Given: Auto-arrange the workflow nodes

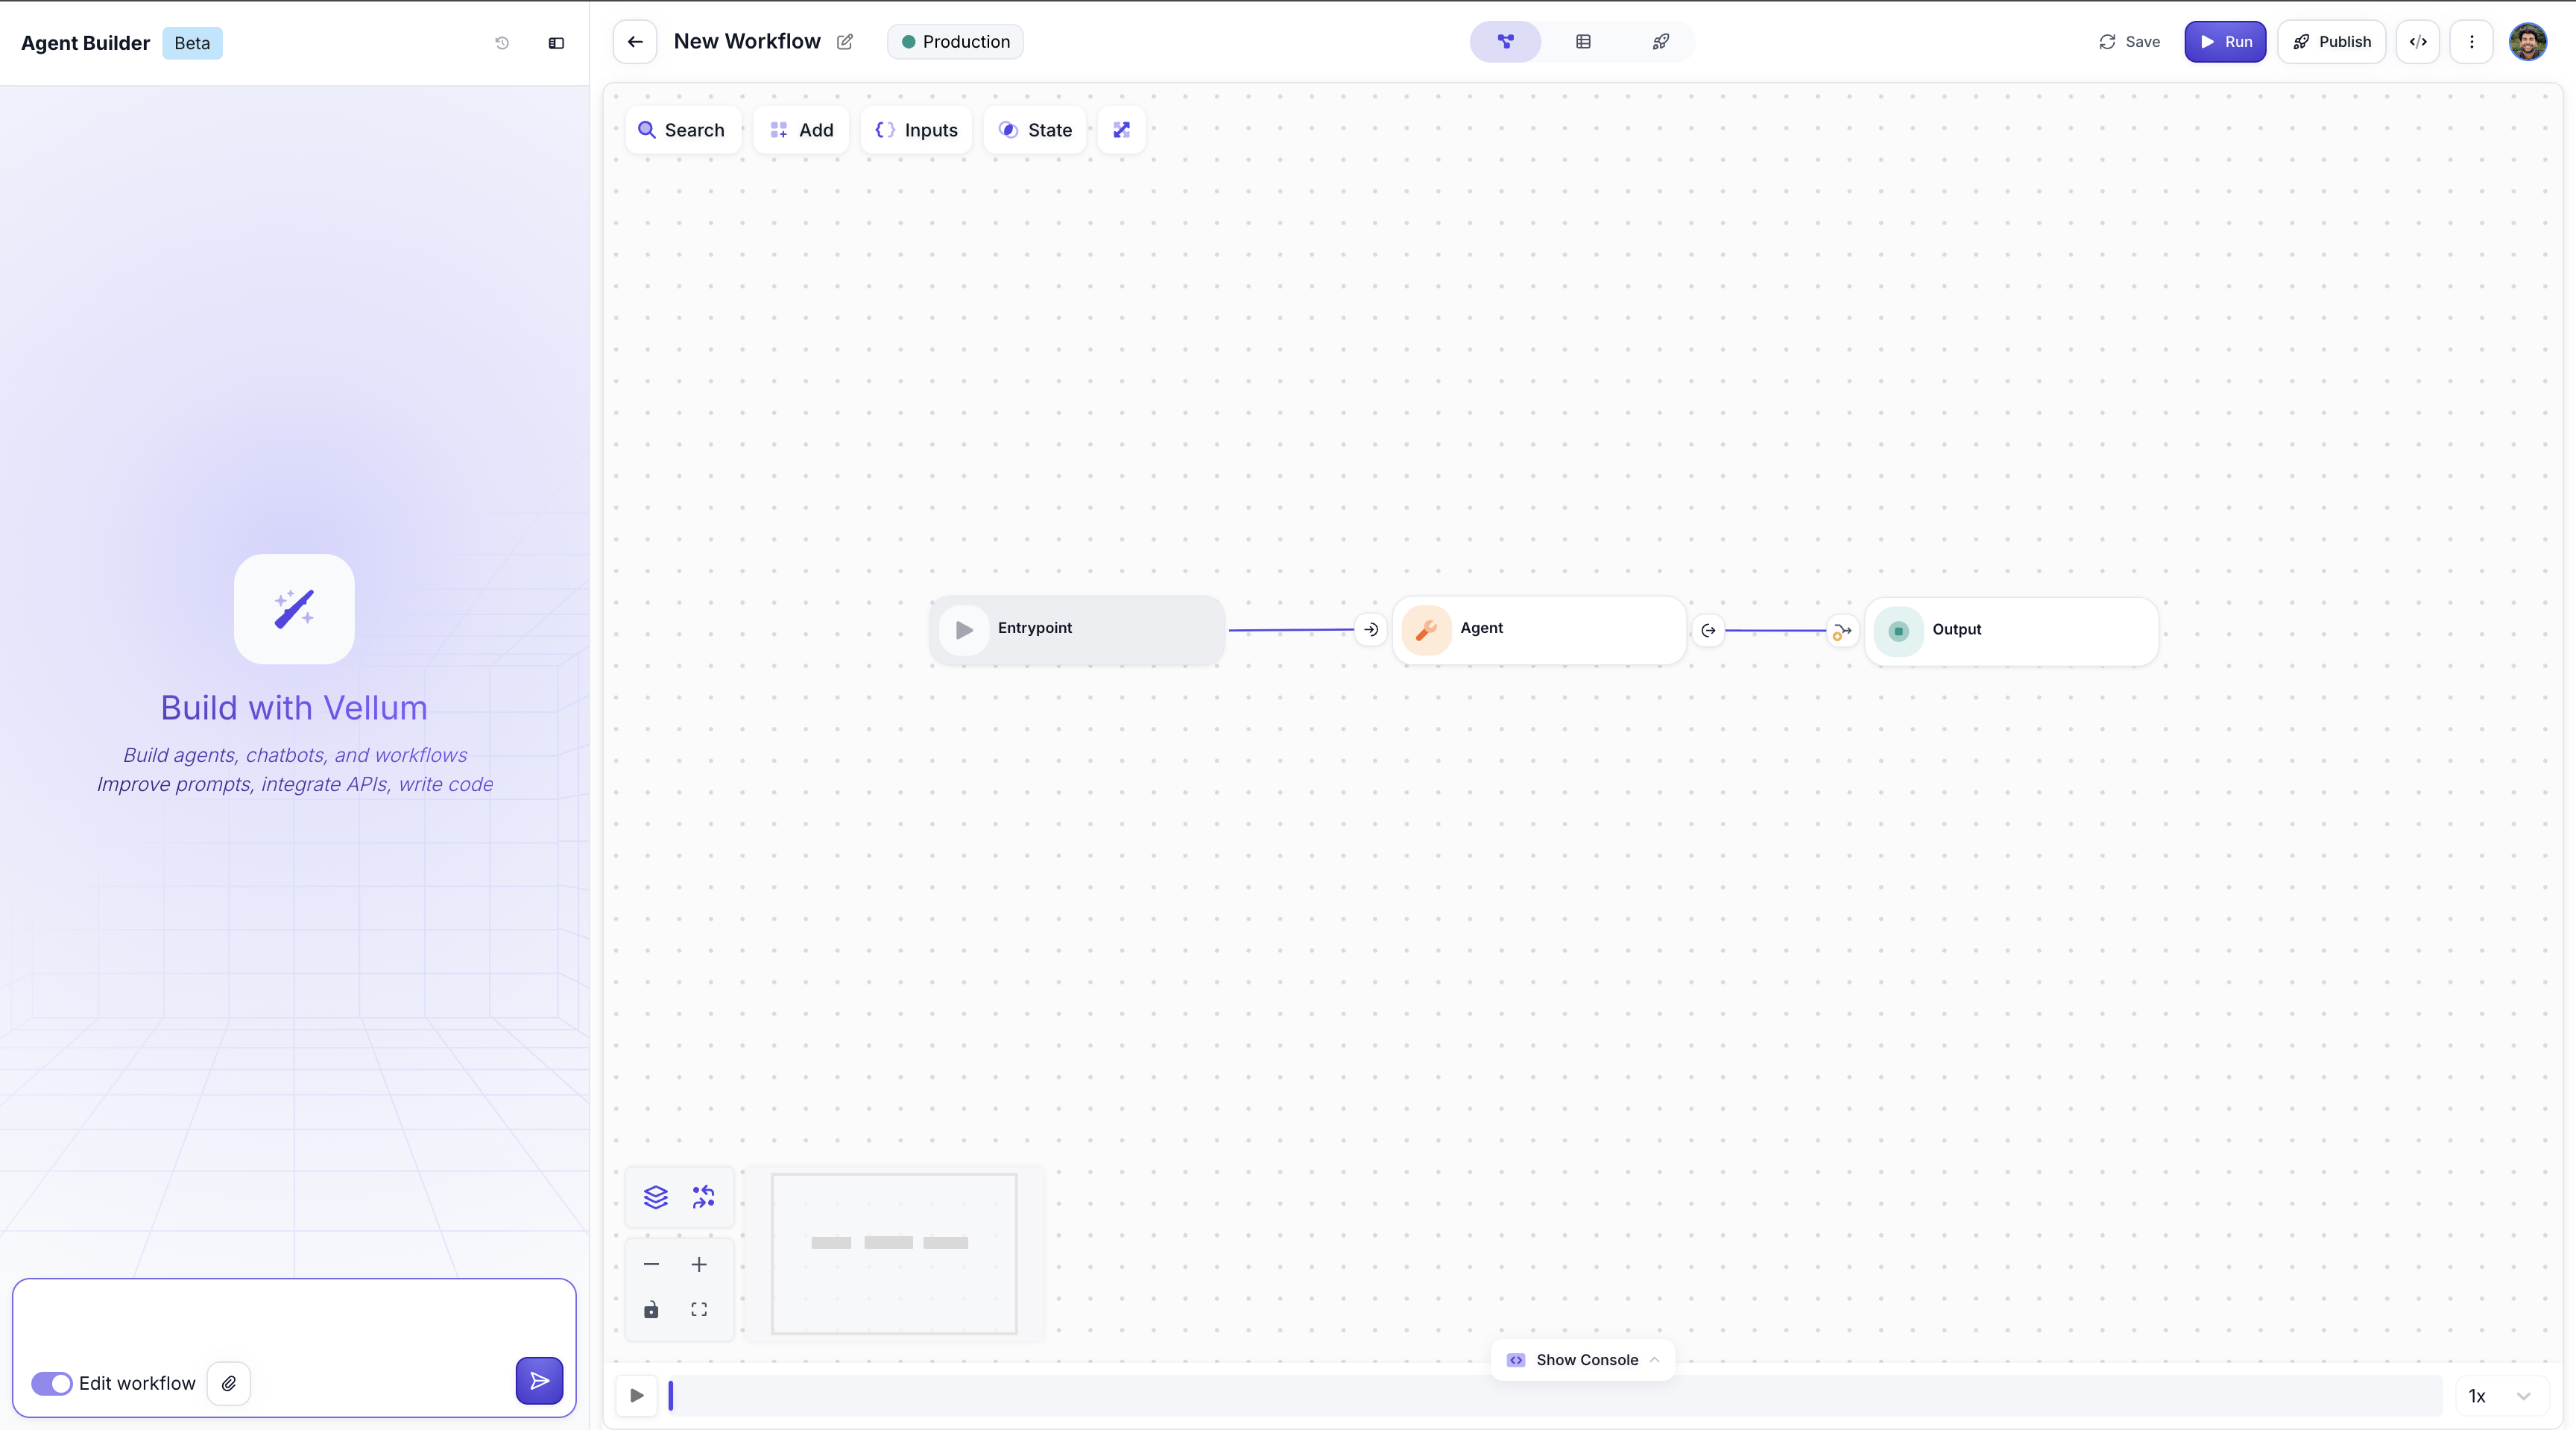Looking at the screenshot, I should (x=703, y=1197).
